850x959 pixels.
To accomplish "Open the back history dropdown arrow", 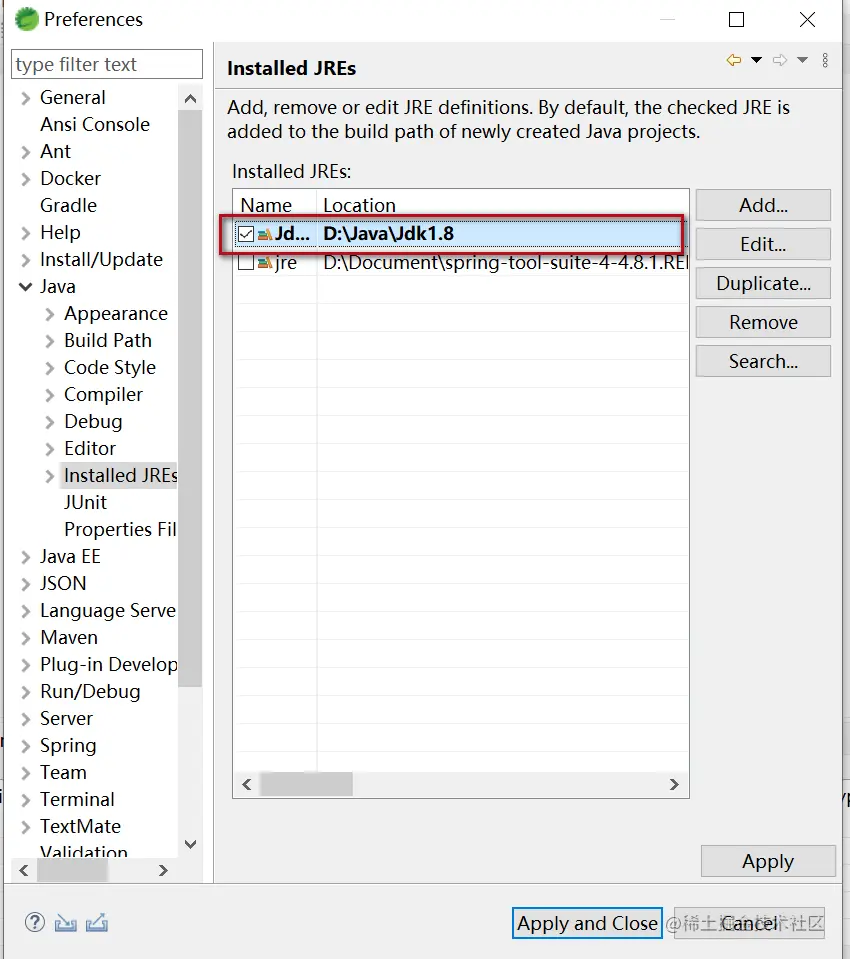I will point(756,60).
